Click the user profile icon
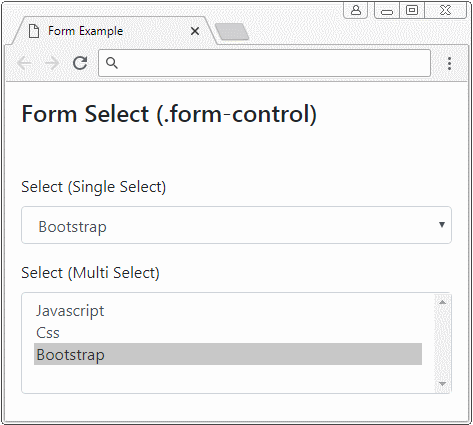Screen dimensions: 473x425 pos(356,10)
